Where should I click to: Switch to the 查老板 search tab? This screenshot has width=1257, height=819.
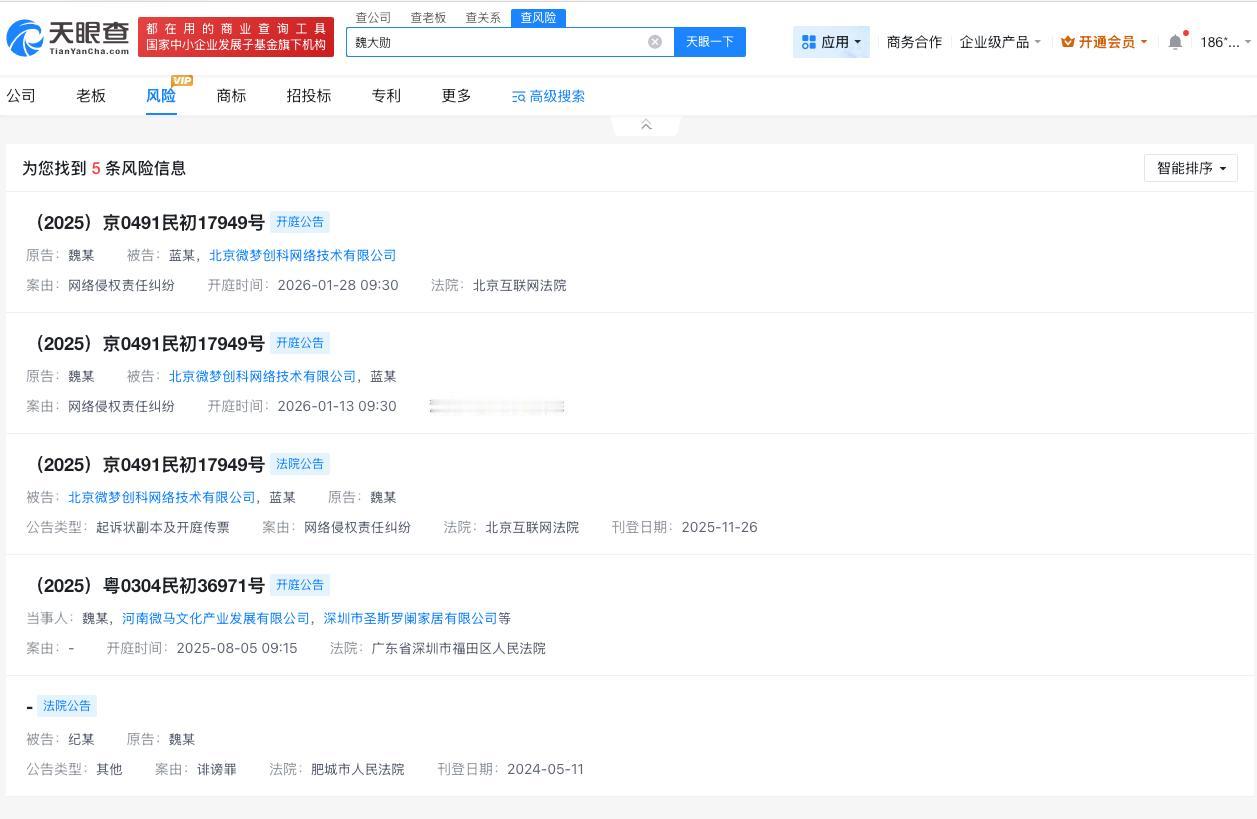point(428,18)
